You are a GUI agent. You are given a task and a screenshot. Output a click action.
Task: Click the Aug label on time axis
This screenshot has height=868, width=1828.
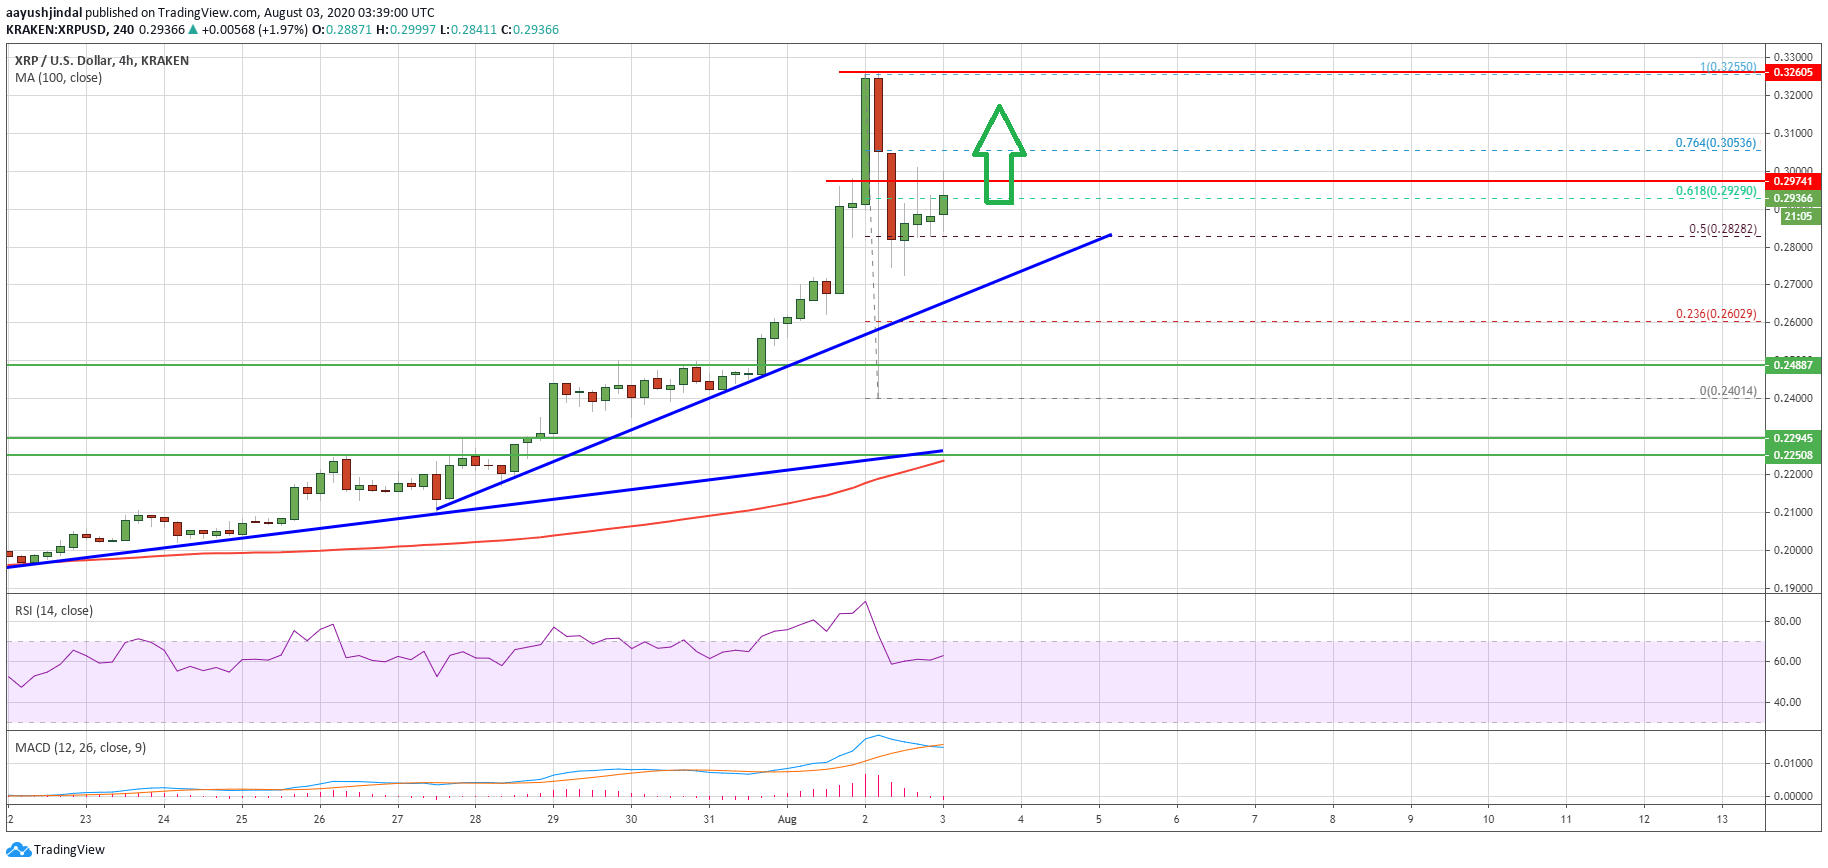tap(787, 819)
